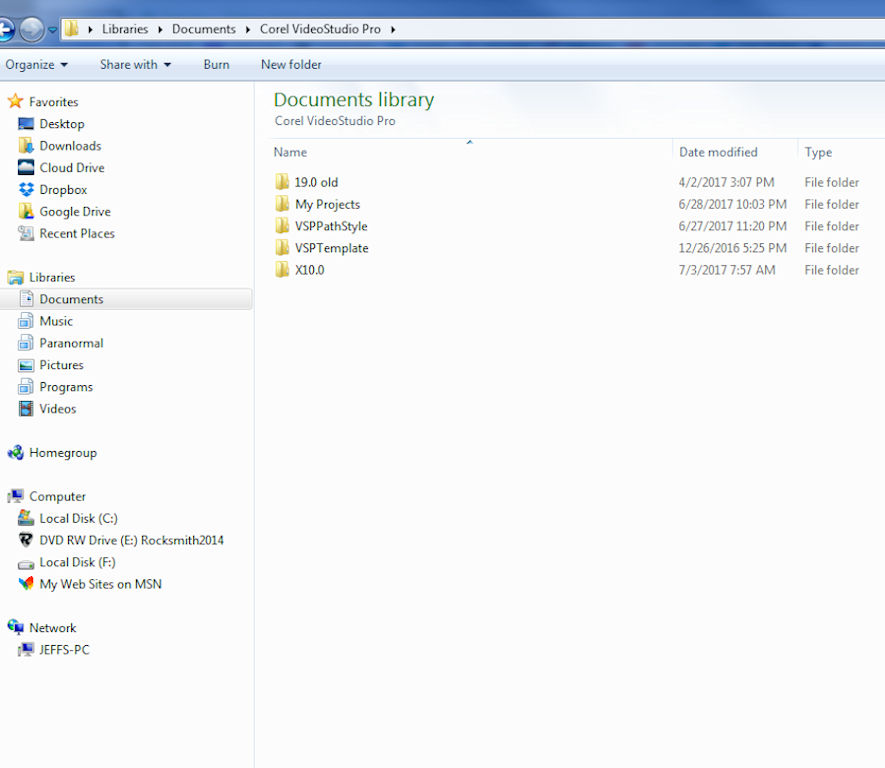885x768 pixels.
Task: Select the My Projects folder name
Action: tap(327, 204)
